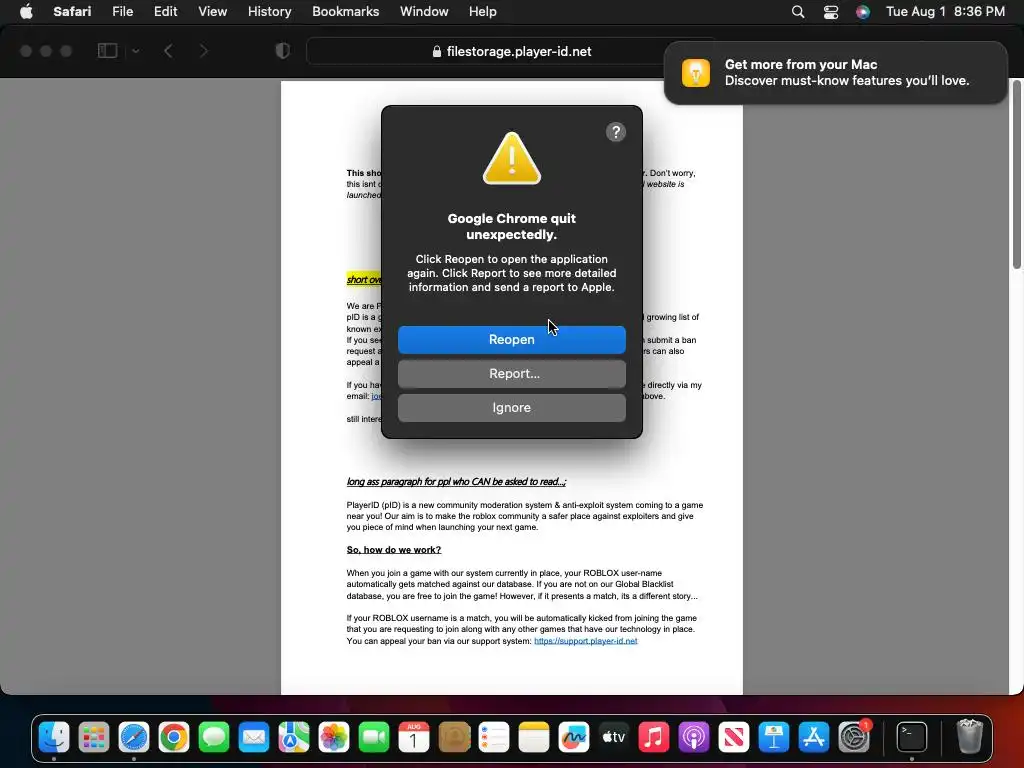
Task: Open the File menu
Action: coord(123,11)
